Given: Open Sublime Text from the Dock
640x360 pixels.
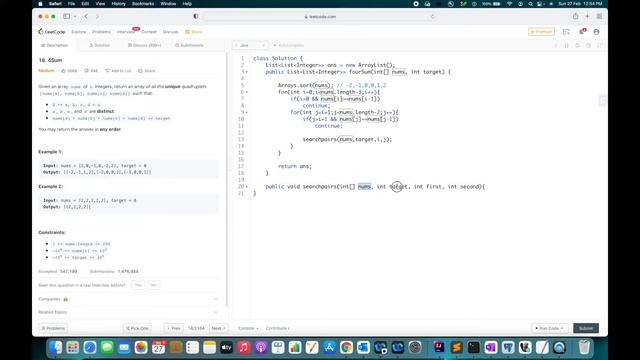Looking at the screenshot, I should click(x=456, y=347).
